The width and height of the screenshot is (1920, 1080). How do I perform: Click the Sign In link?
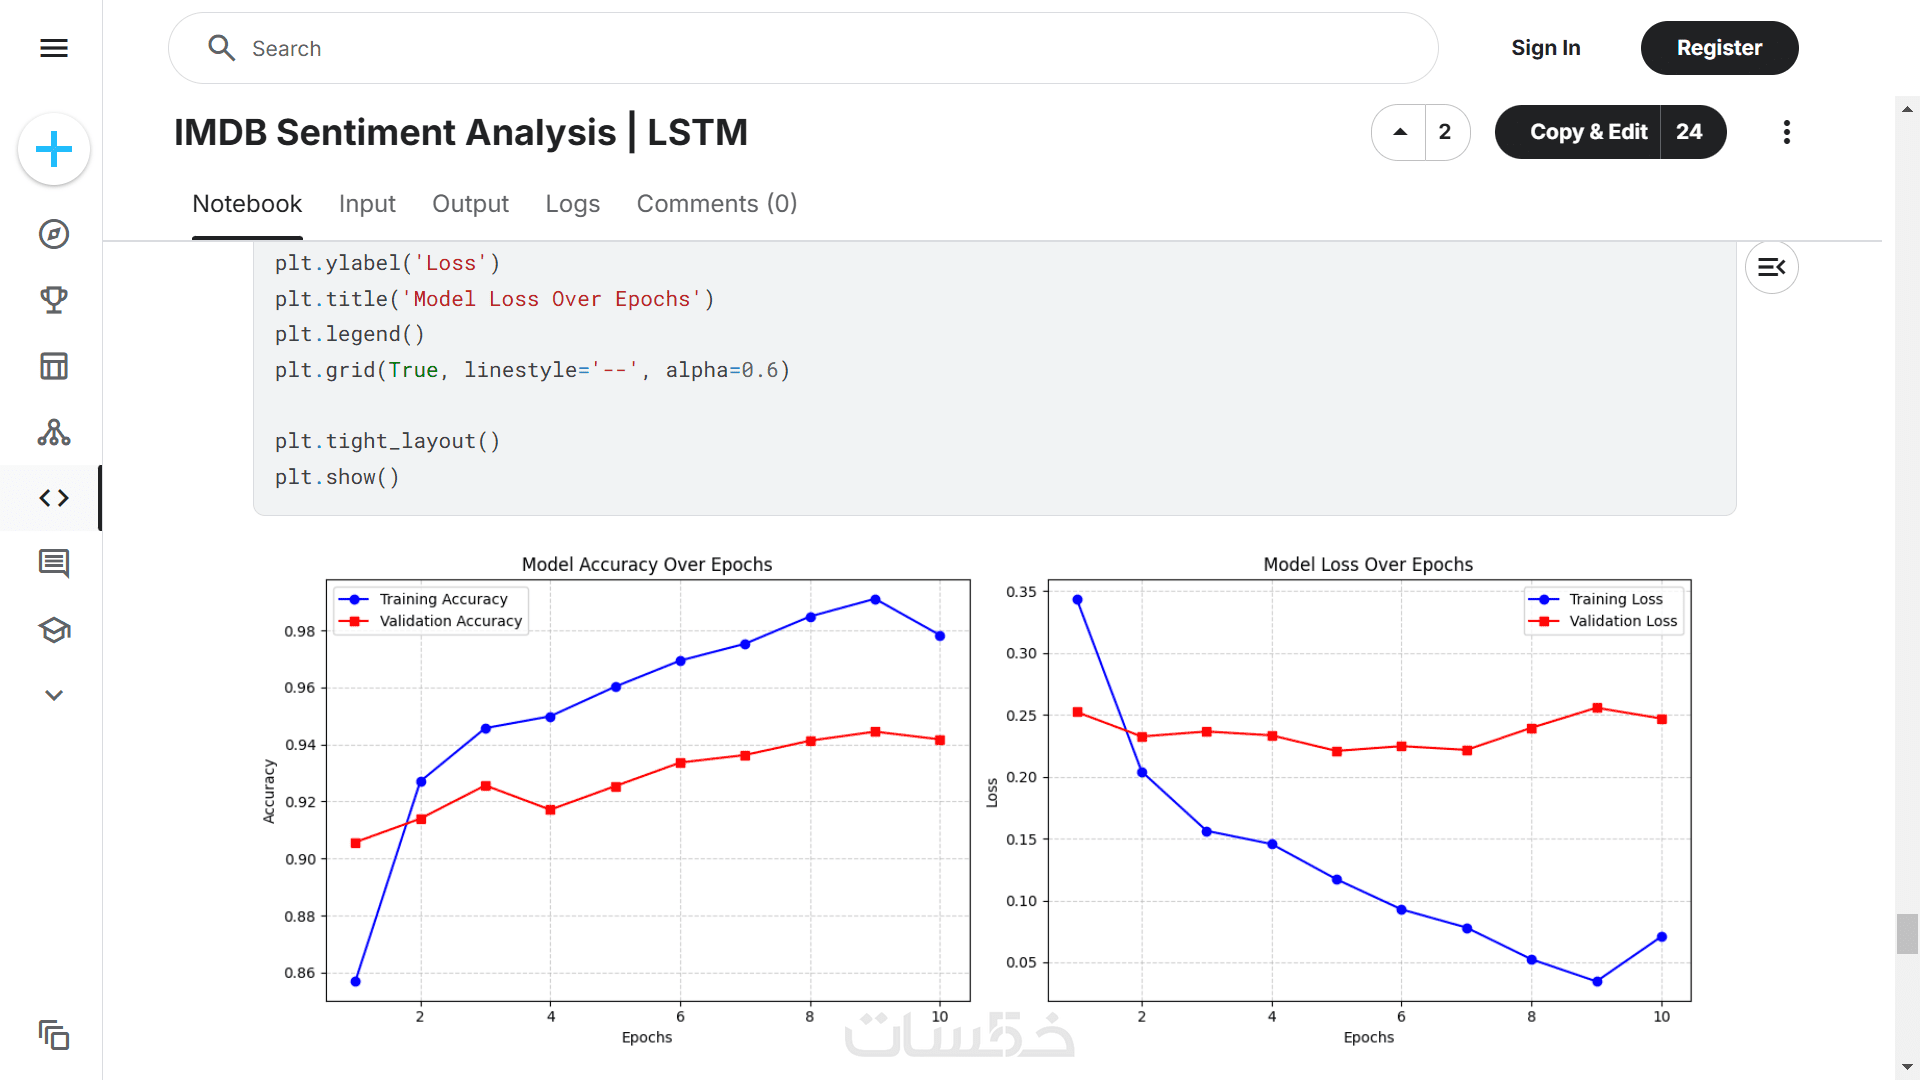tap(1545, 48)
